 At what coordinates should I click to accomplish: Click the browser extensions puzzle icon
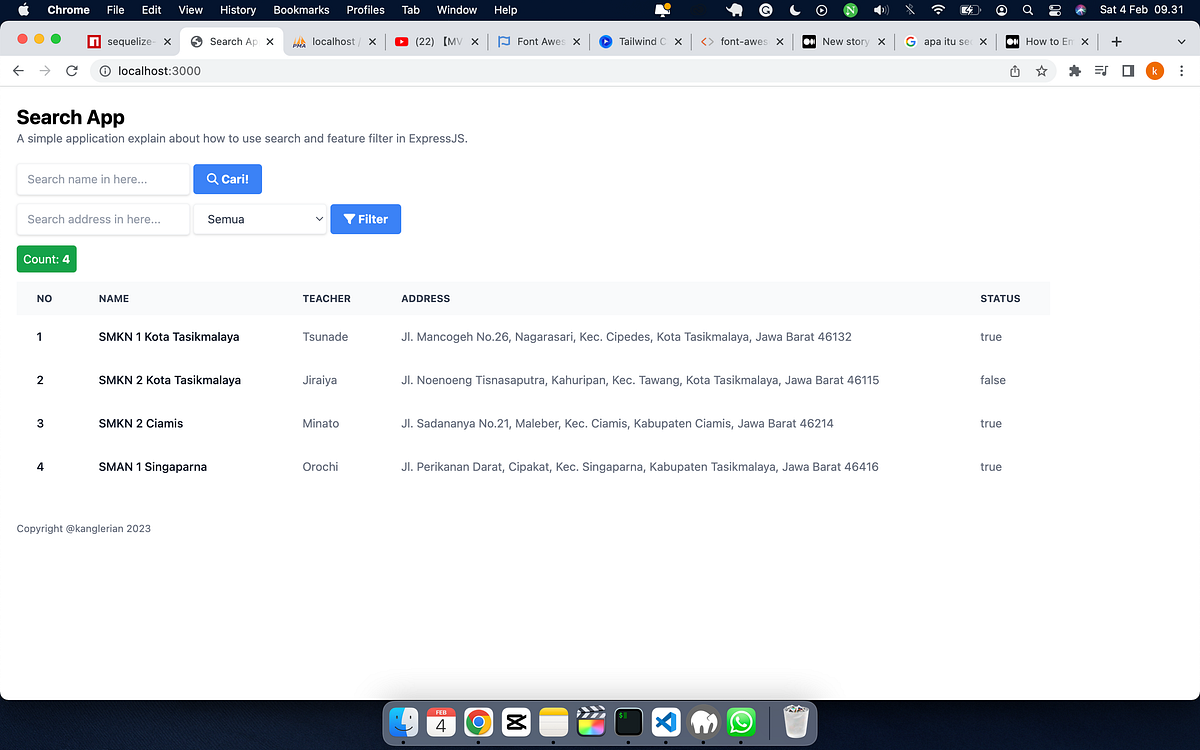(1074, 71)
